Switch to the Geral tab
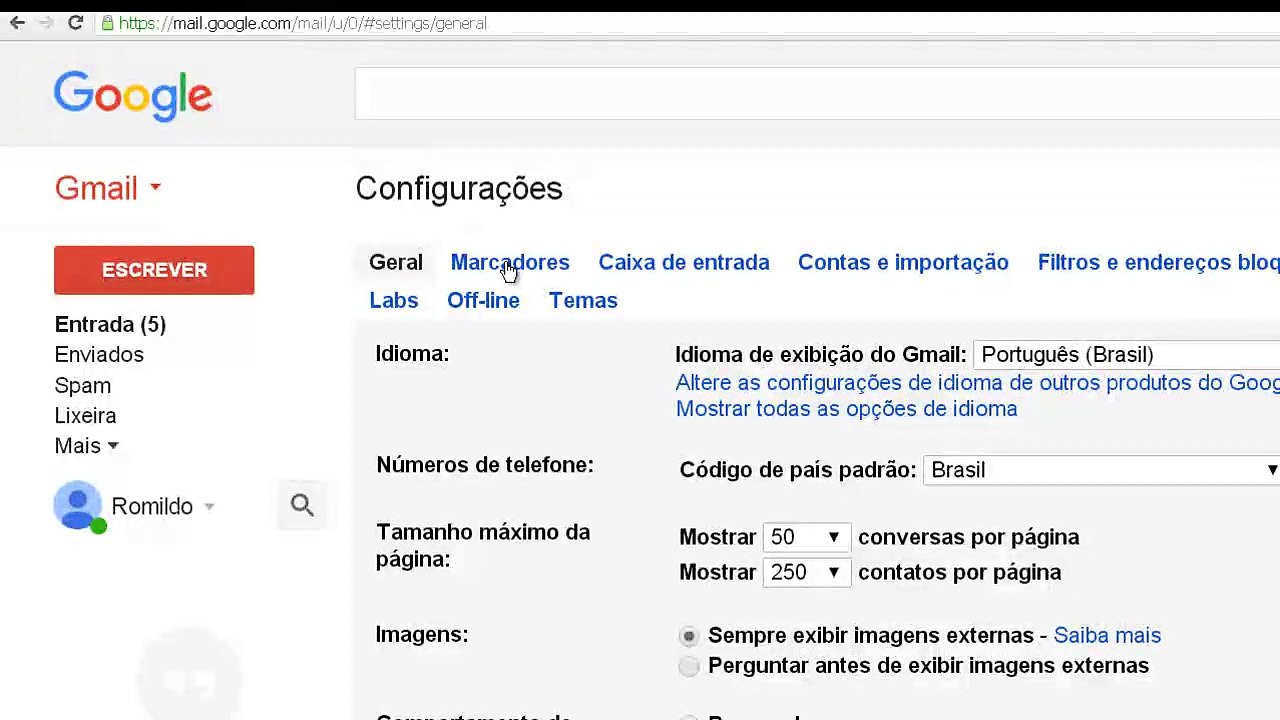The image size is (1280, 720). coord(396,262)
